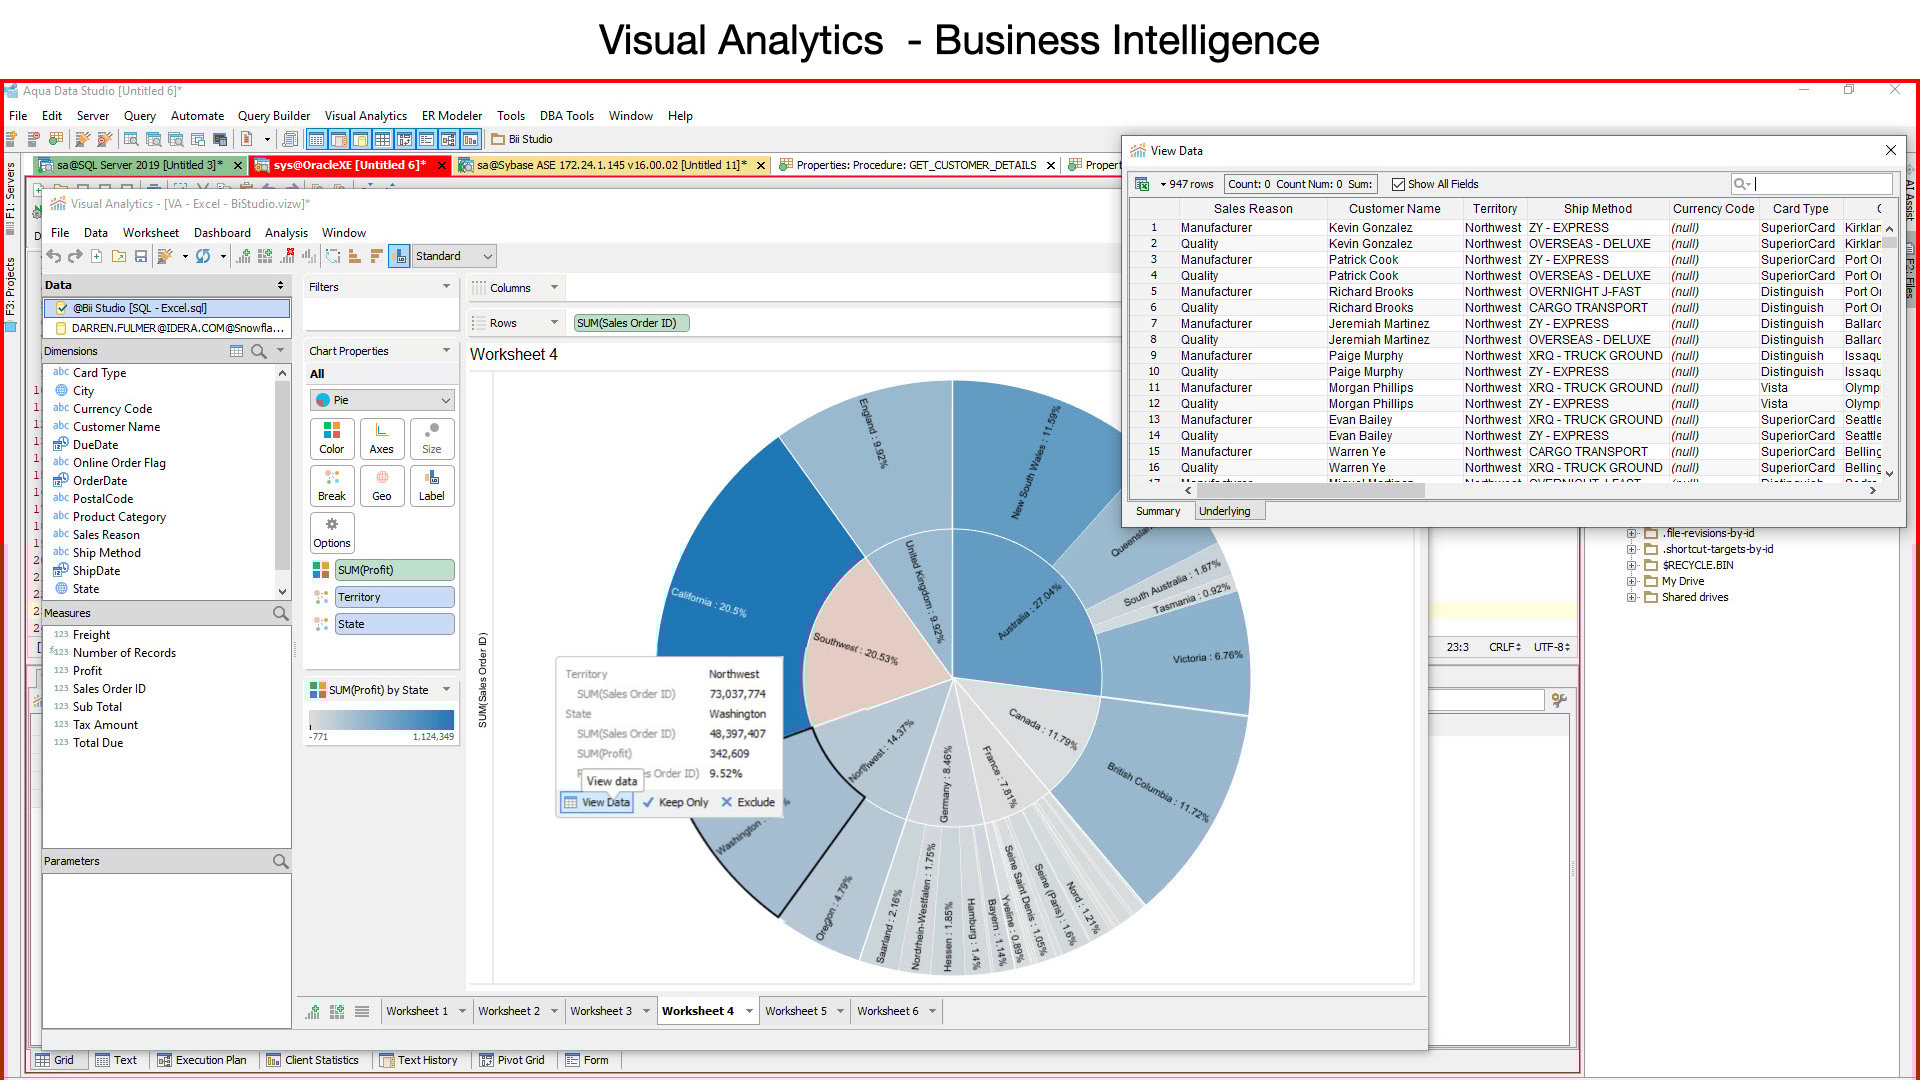This screenshot has width=1920, height=1080.
Task: Search the Dimensions panel with magnifier icon
Action: point(259,351)
